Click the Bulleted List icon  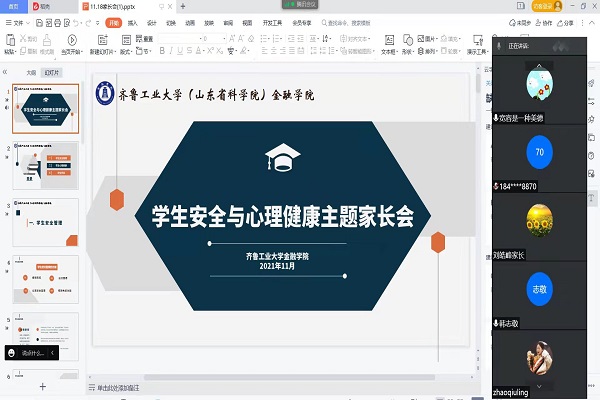click(x=264, y=39)
